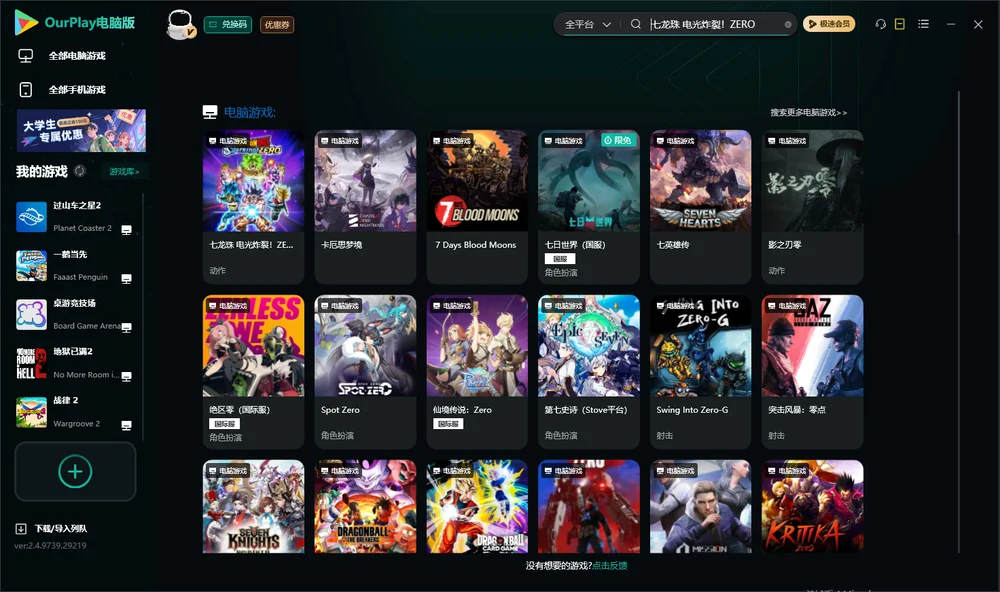
Task: Open the user avatar profile
Action: tap(180, 24)
